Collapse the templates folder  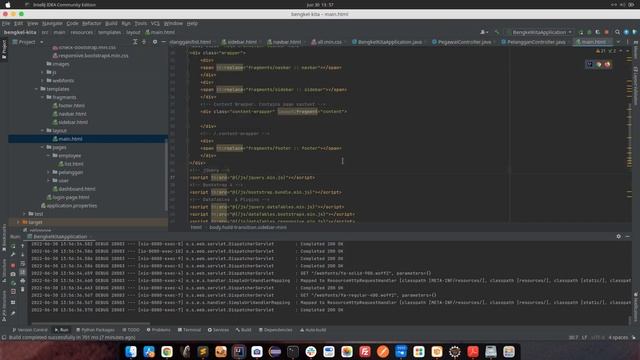coord(36,89)
